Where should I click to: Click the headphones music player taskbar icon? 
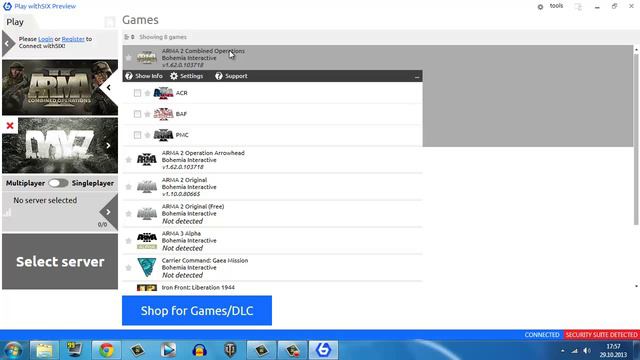coord(199,350)
